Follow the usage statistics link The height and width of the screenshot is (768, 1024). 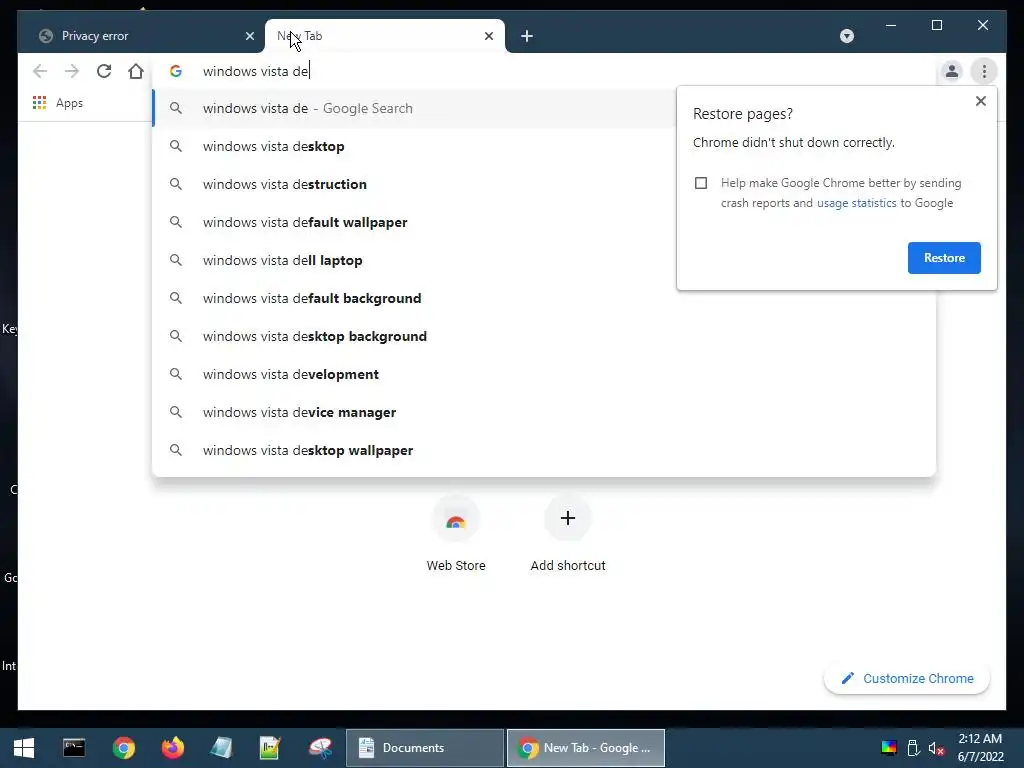pos(856,203)
